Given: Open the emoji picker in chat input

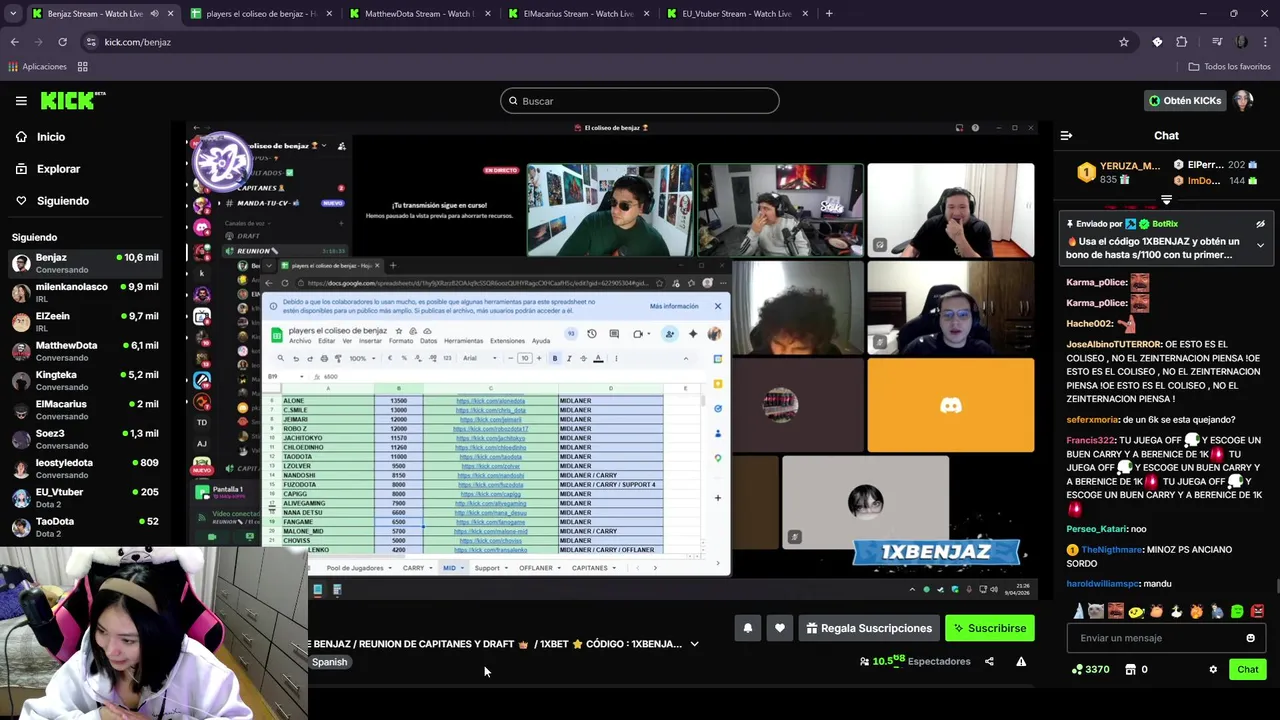Looking at the screenshot, I should pos(1250,638).
